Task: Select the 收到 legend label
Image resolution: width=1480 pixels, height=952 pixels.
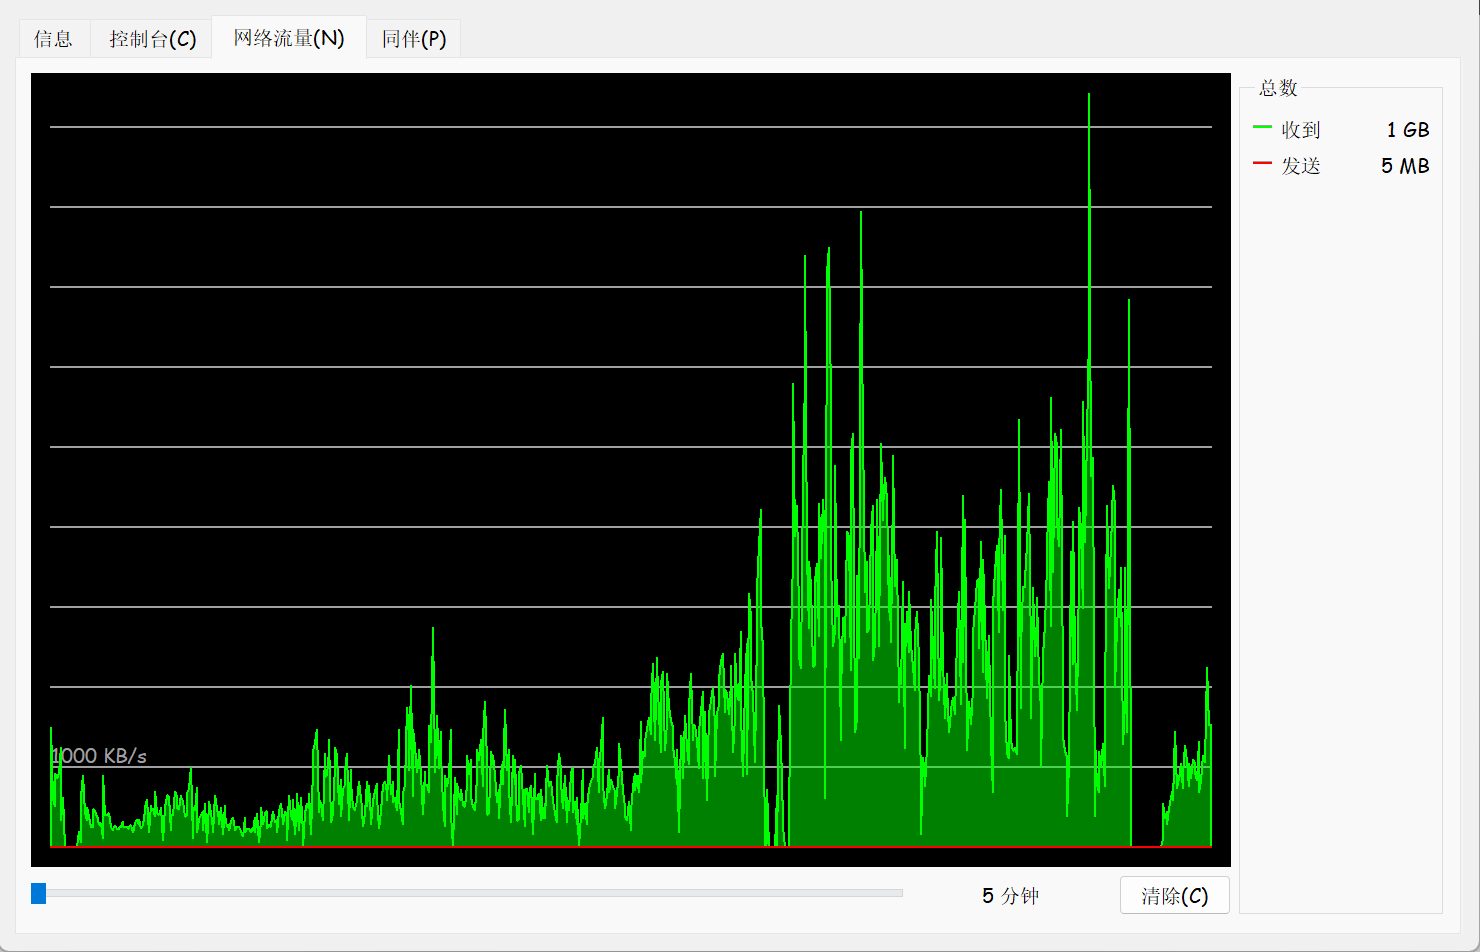Action: coord(1301,130)
